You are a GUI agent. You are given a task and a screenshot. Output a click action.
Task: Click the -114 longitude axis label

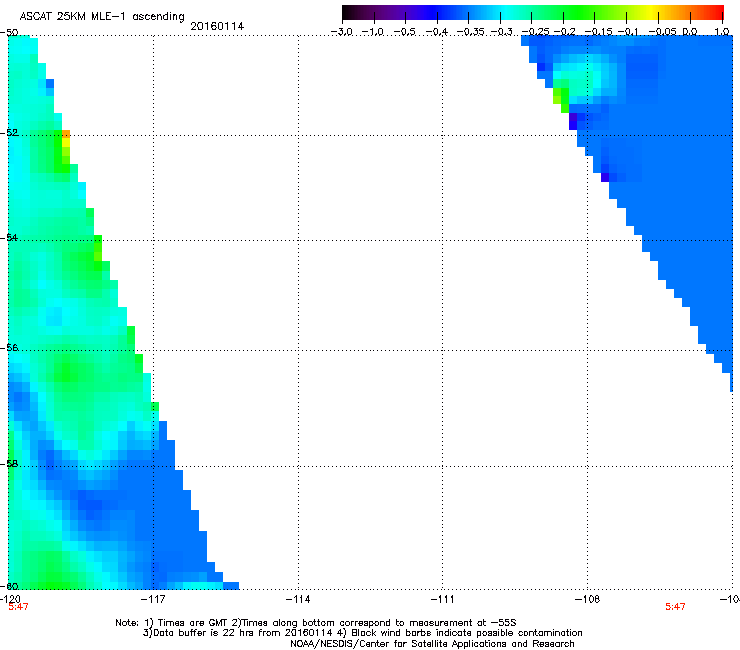point(298,599)
